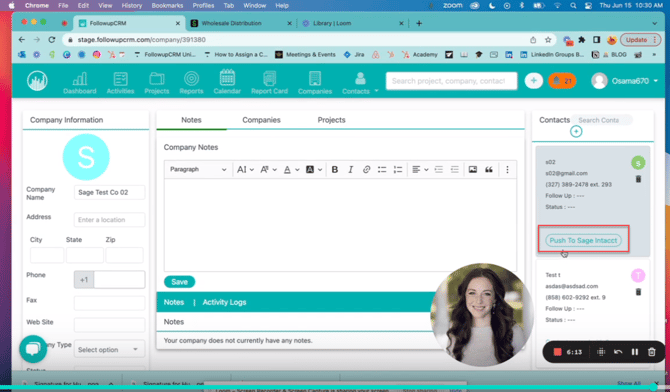Click Push To Sage Intacct button
Screen dimensions: 670x392
click(x=583, y=240)
